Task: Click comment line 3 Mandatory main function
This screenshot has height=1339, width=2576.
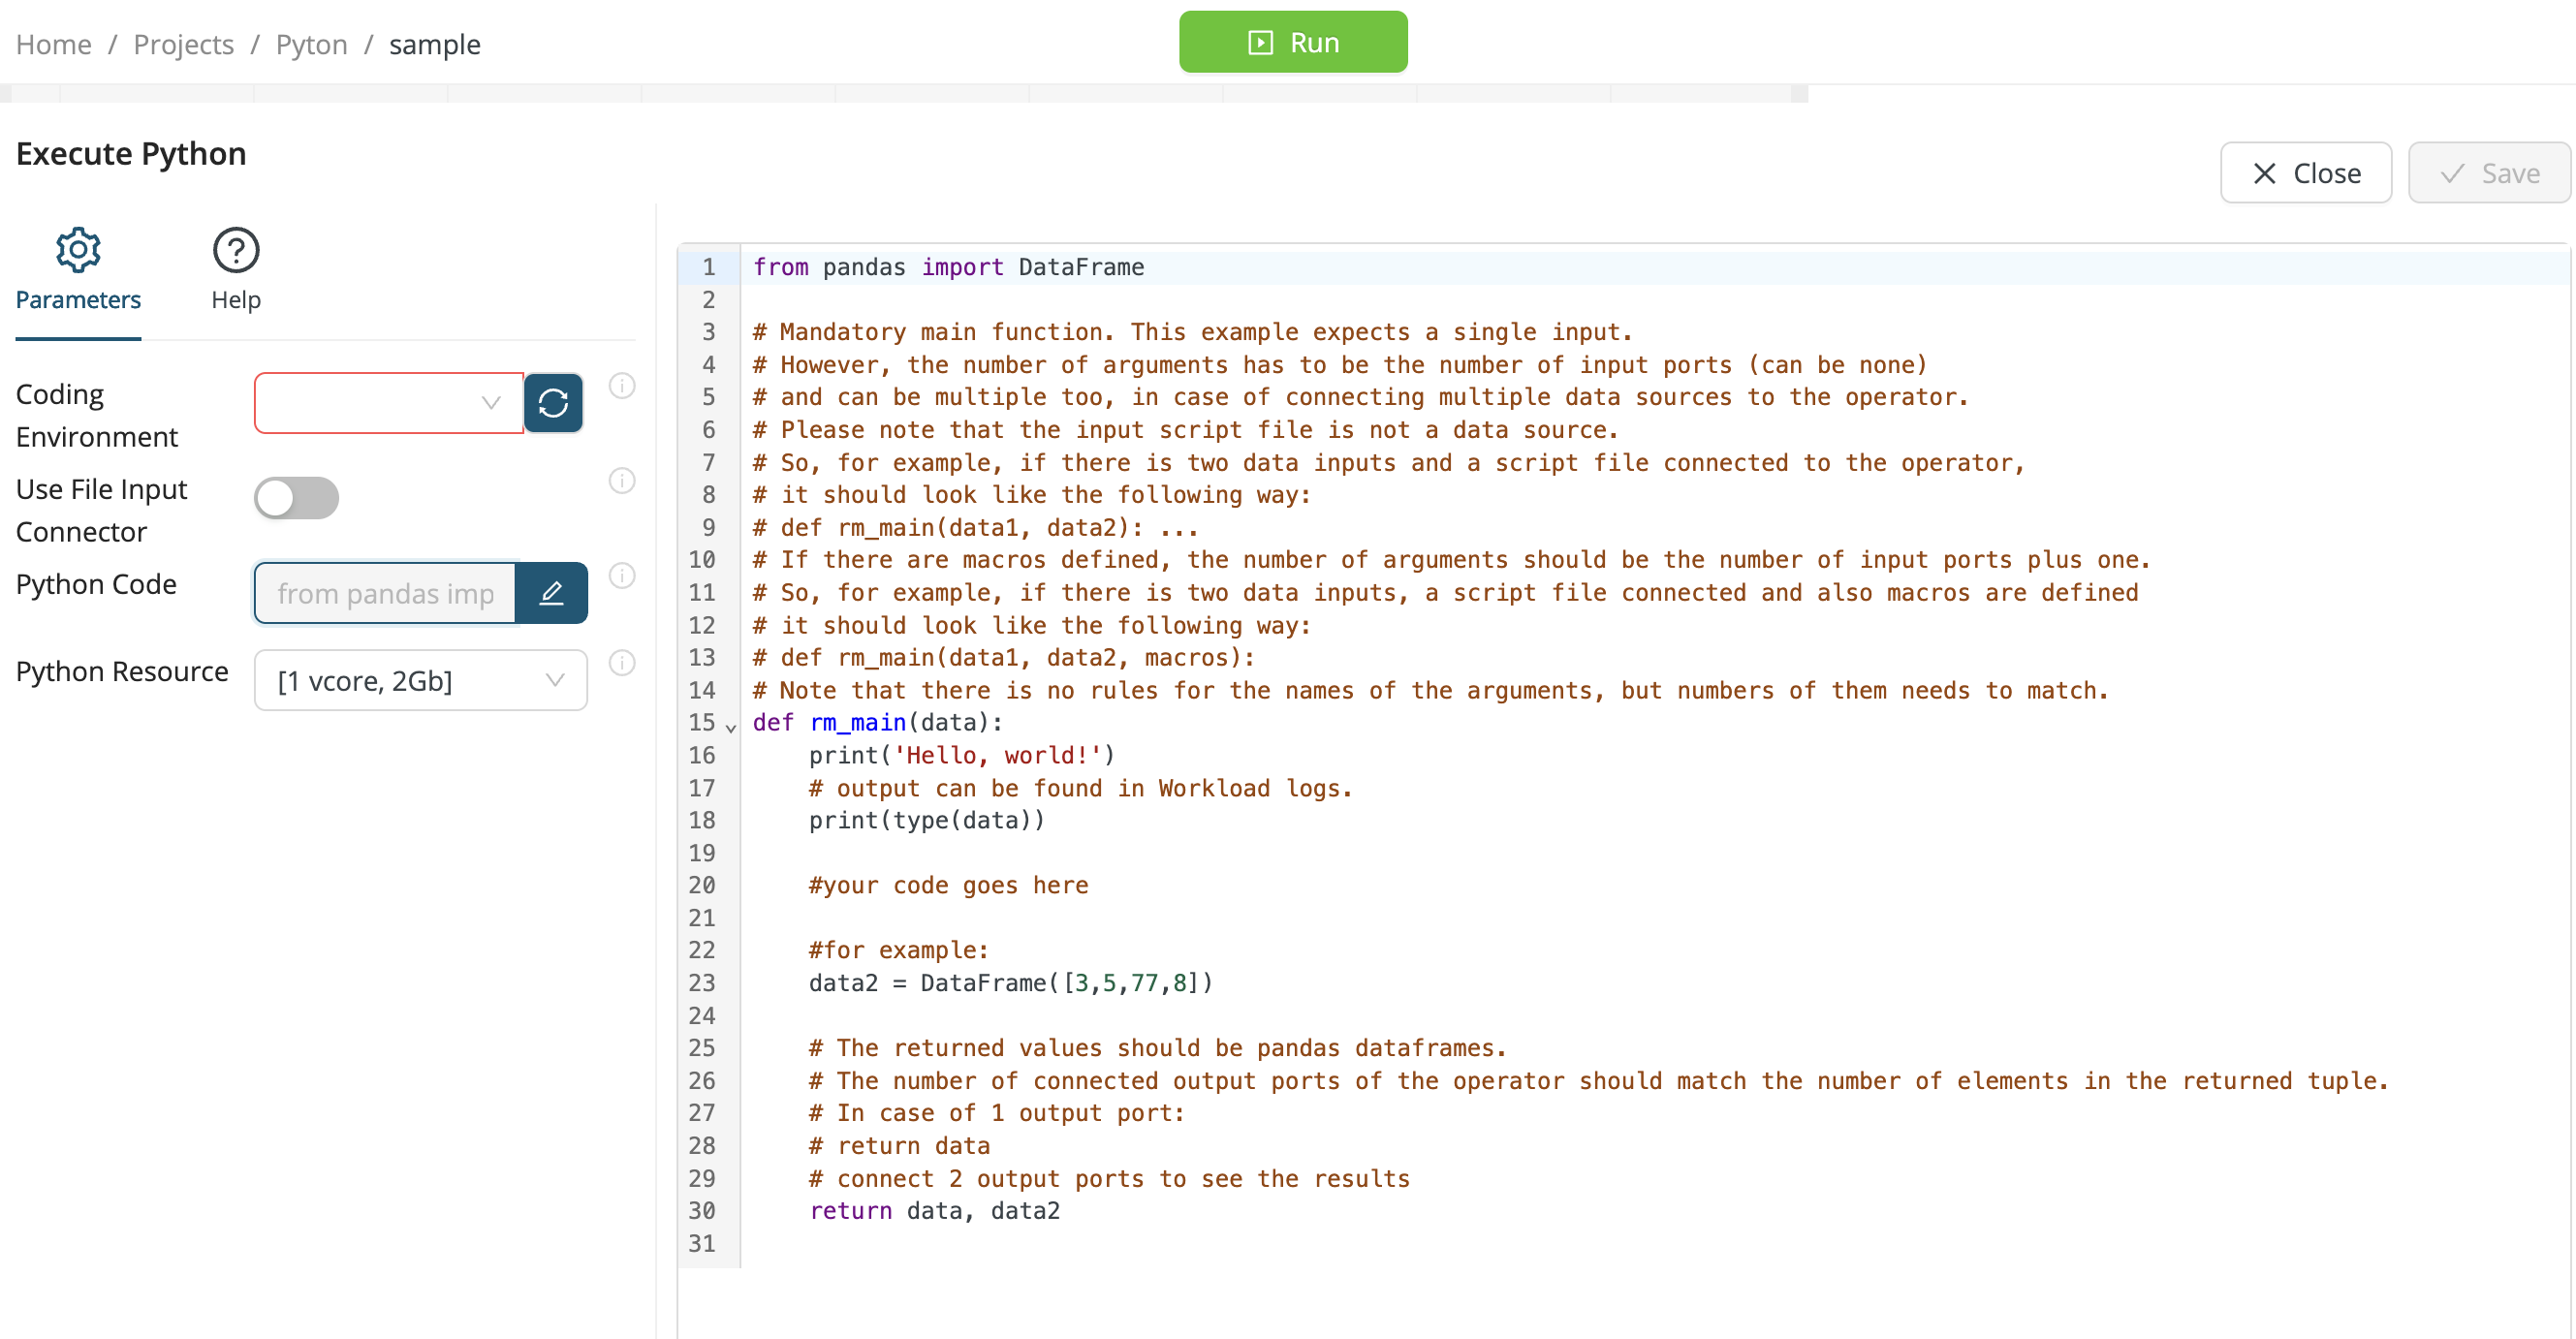Action: (1192, 332)
